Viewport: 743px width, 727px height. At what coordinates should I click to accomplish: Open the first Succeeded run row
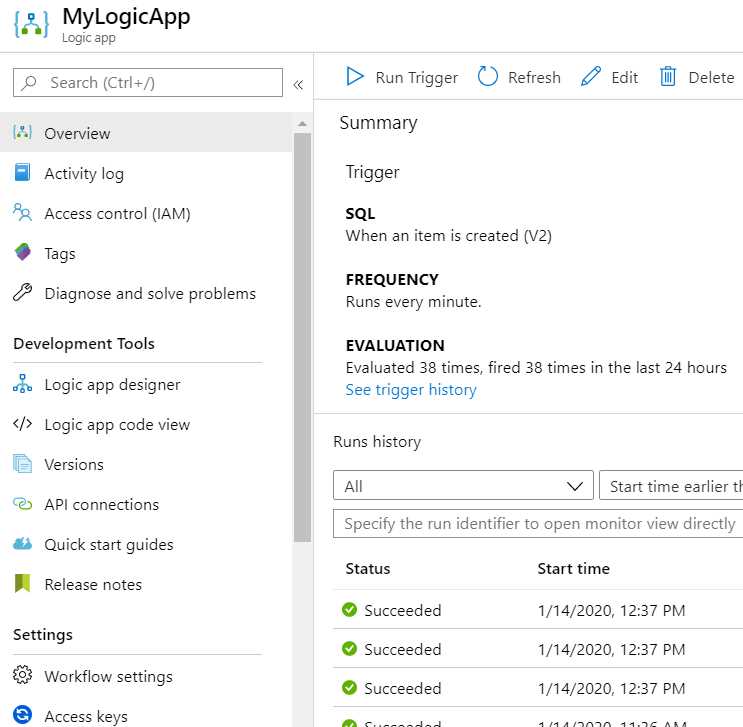coord(538,610)
